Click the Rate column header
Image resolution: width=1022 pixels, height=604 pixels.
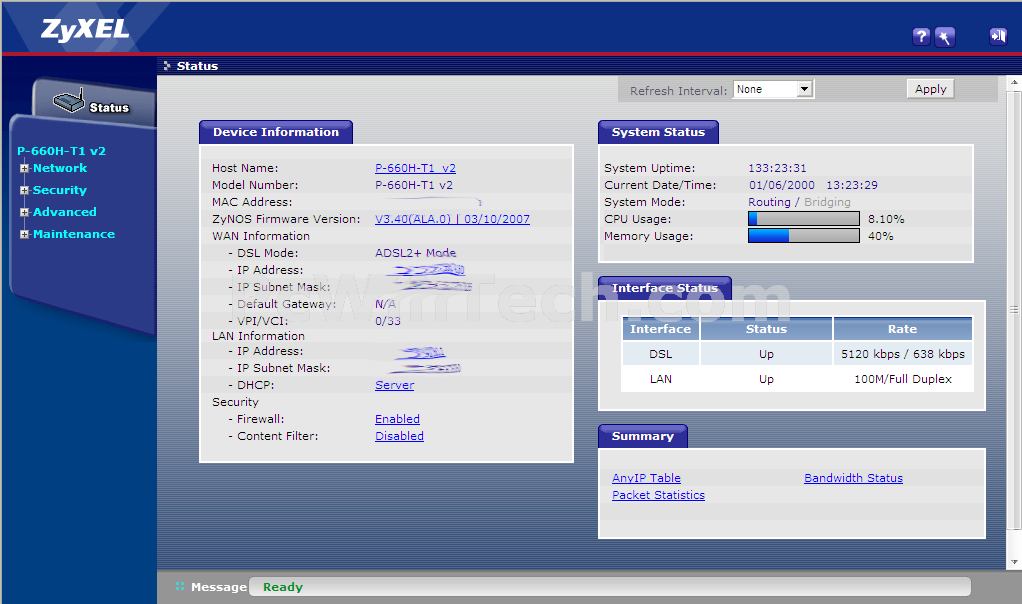902,329
